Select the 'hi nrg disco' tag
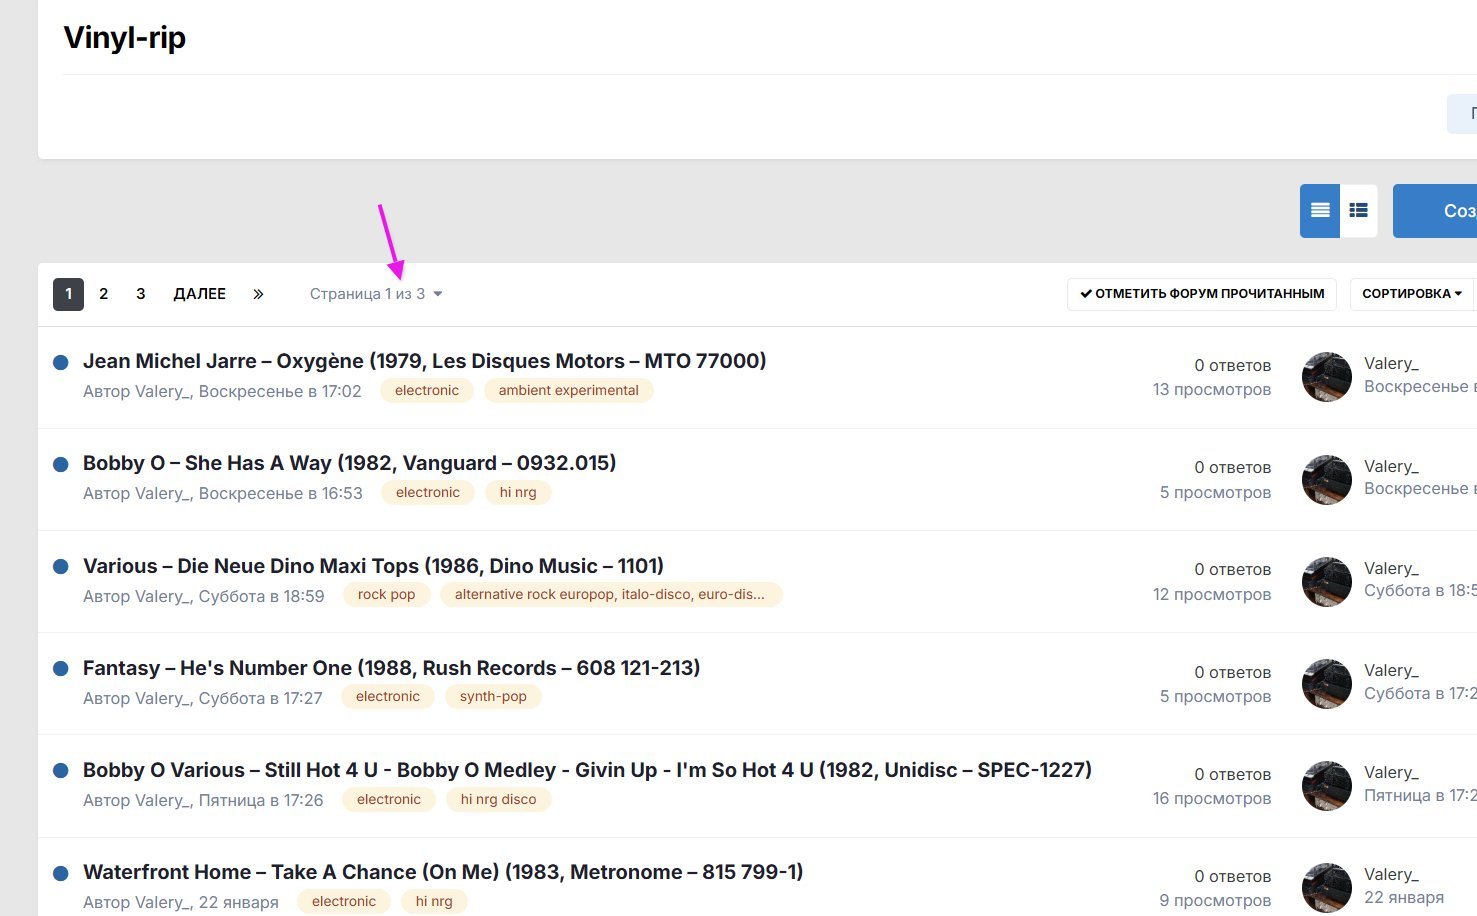Screen dimensions: 1477x916 [x=498, y=800]
